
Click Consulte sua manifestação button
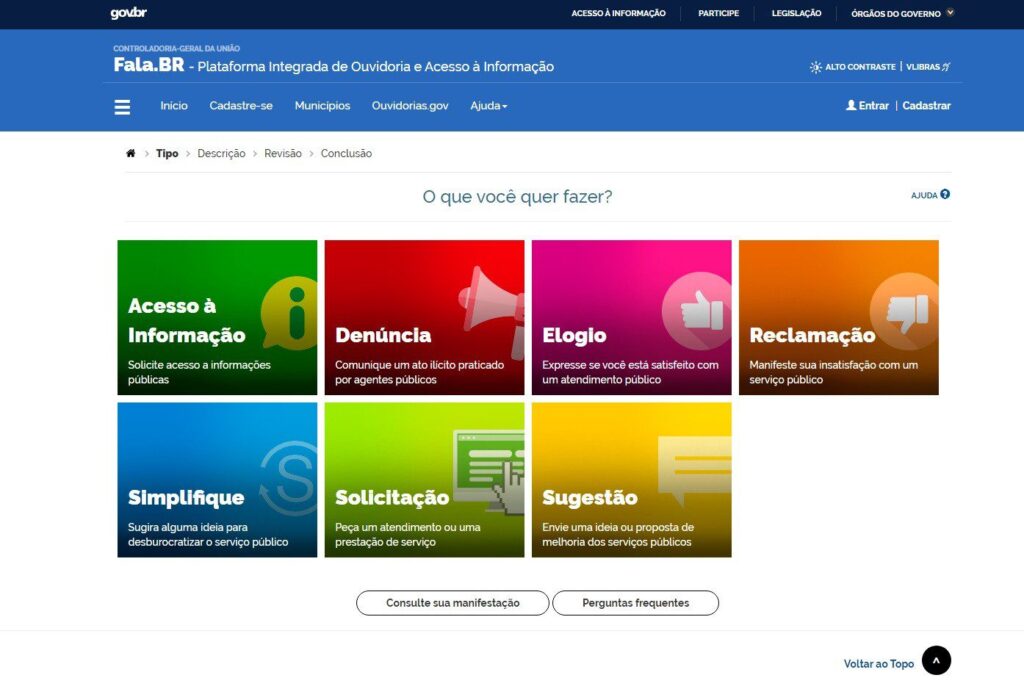point(453,603)
